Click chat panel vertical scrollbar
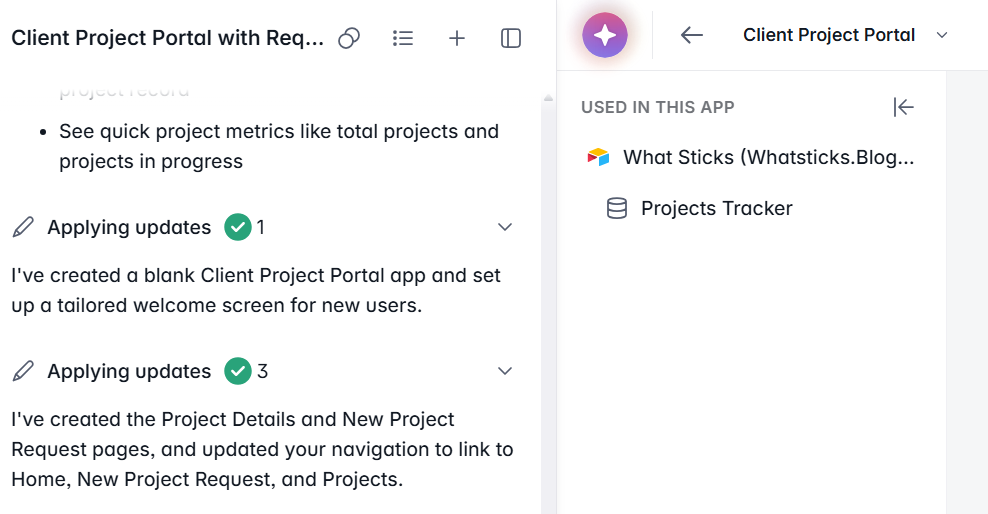988x514 pixels. [x=548, y=302]
